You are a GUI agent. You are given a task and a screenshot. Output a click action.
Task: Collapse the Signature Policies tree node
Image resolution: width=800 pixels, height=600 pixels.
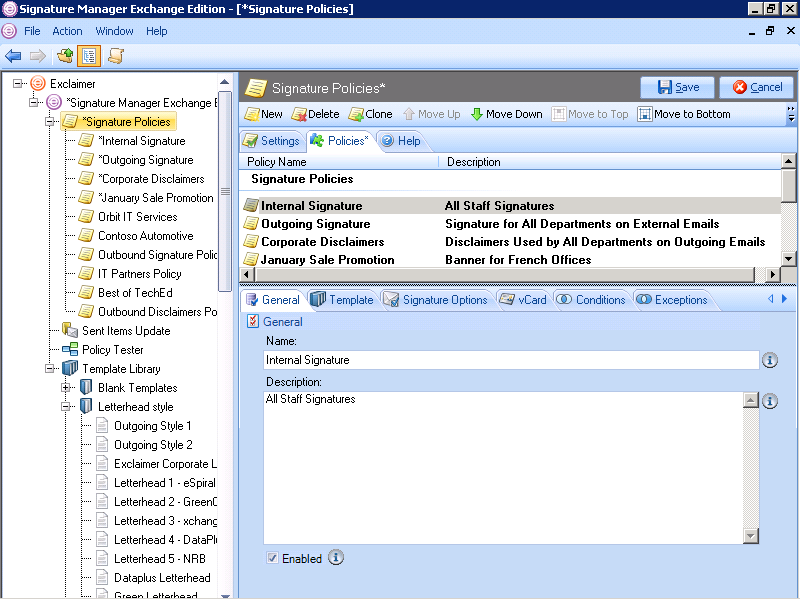point(49,121)
